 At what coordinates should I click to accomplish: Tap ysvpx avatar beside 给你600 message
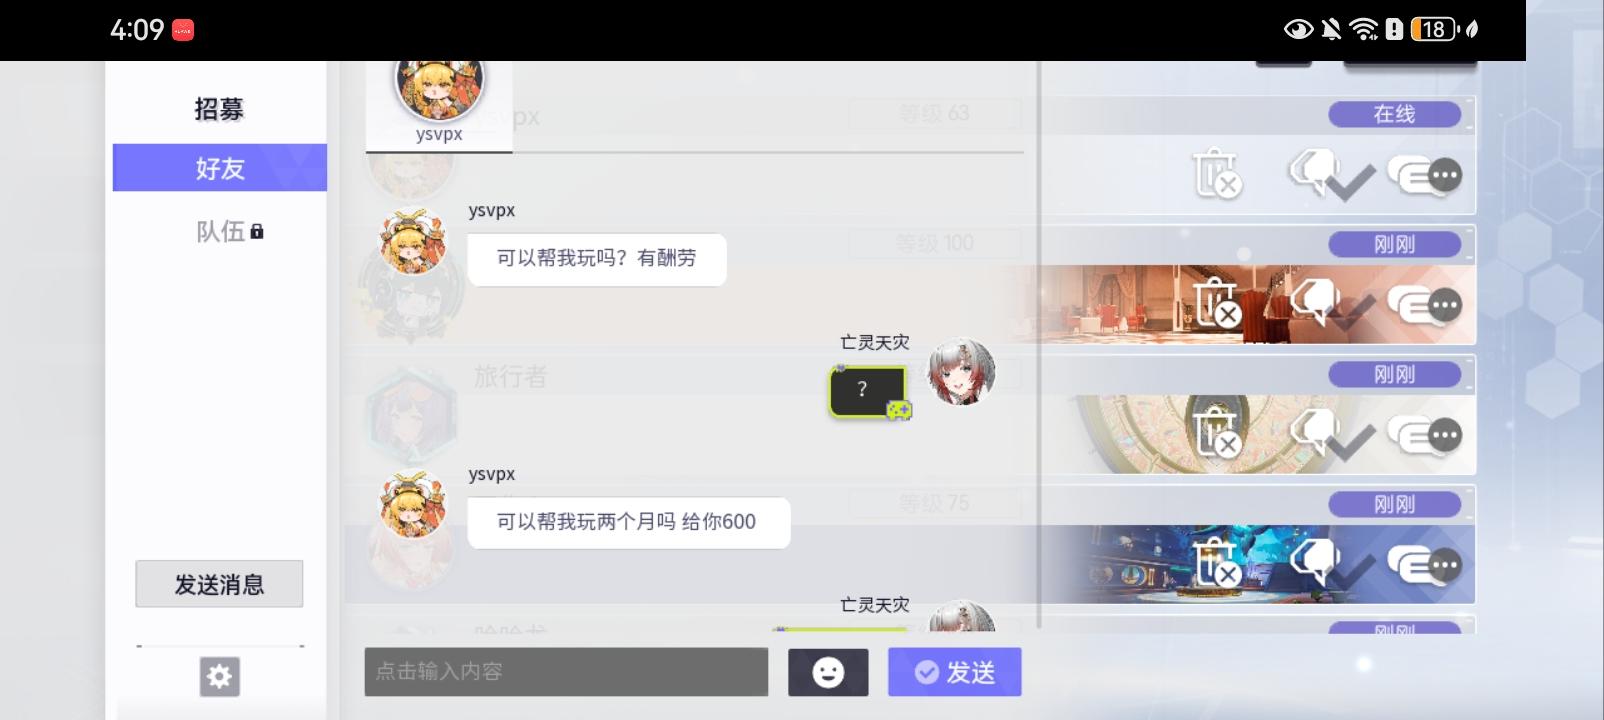click(x=412, y=505)
